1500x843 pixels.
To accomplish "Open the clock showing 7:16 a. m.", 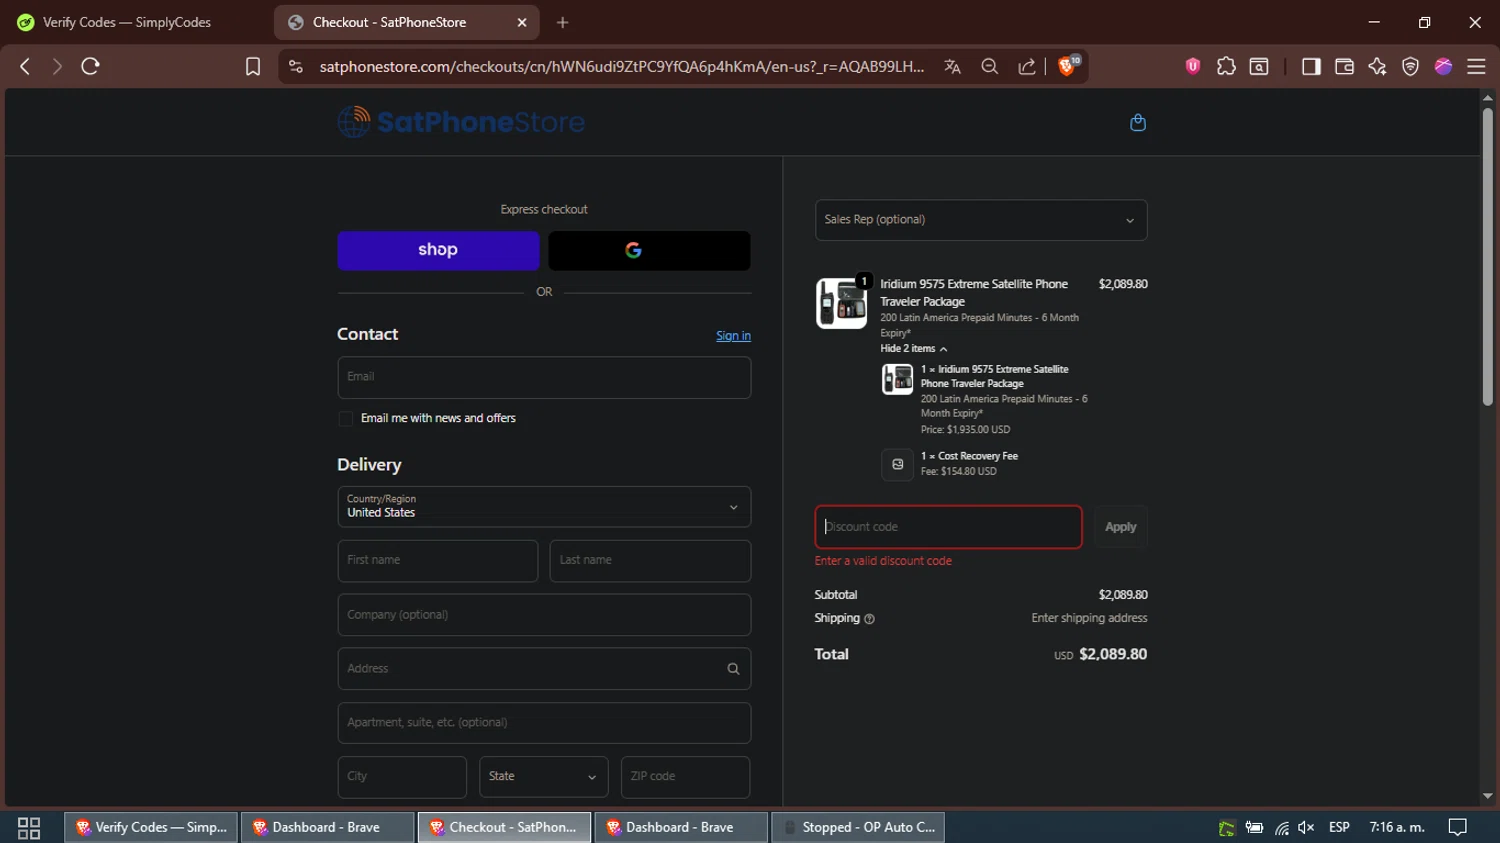I will coord(1397,827).
